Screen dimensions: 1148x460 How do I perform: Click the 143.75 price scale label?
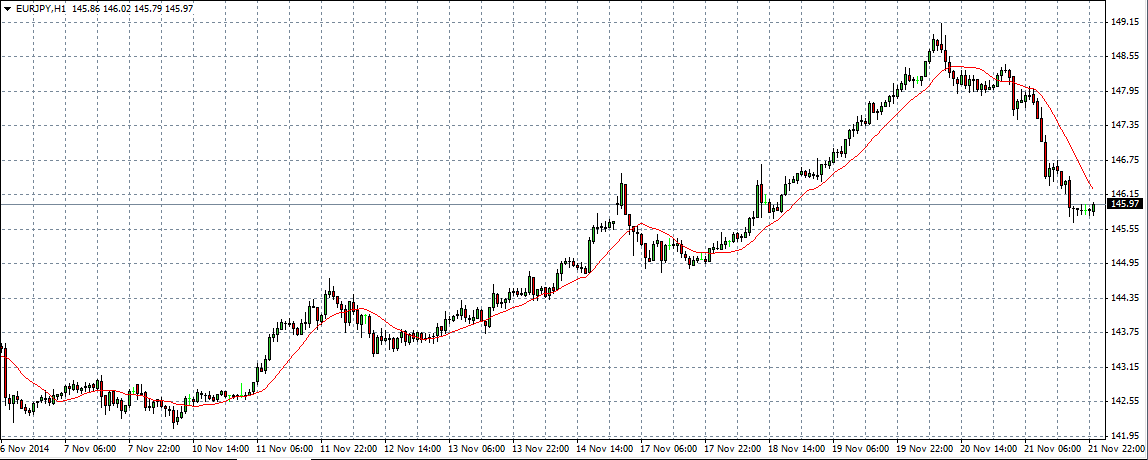click(x=1123, y=333)
